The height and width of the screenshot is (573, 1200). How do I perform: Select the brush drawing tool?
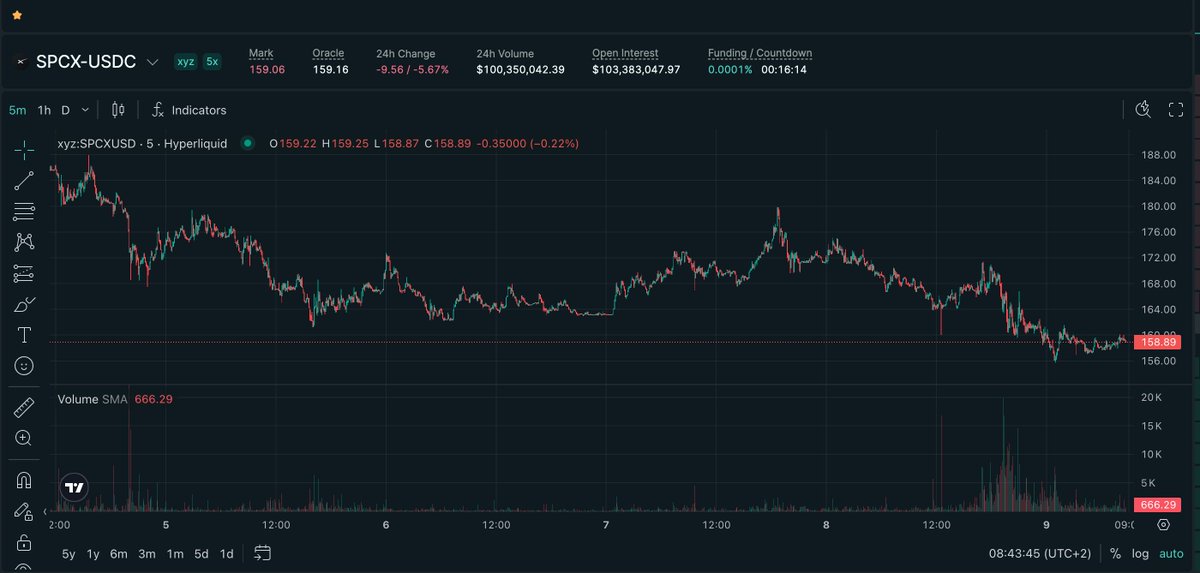click(24, 304)
